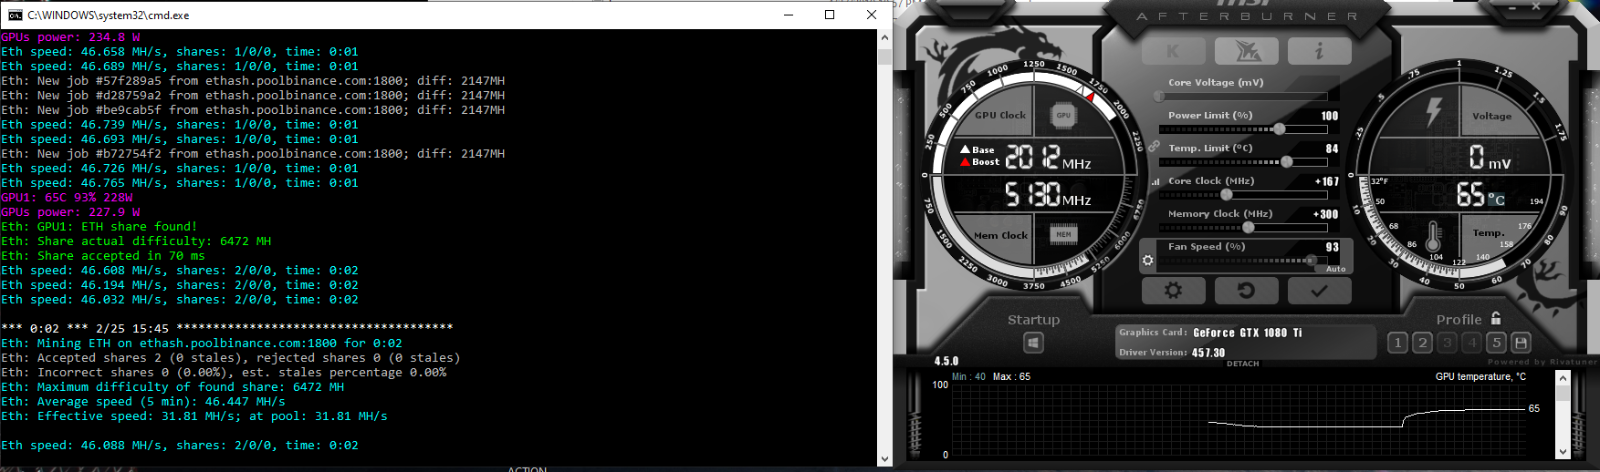Launch MSI overclocking scanner jet icon
This screenshot has height=472, width=1600.
click(x=1246, y=51)
